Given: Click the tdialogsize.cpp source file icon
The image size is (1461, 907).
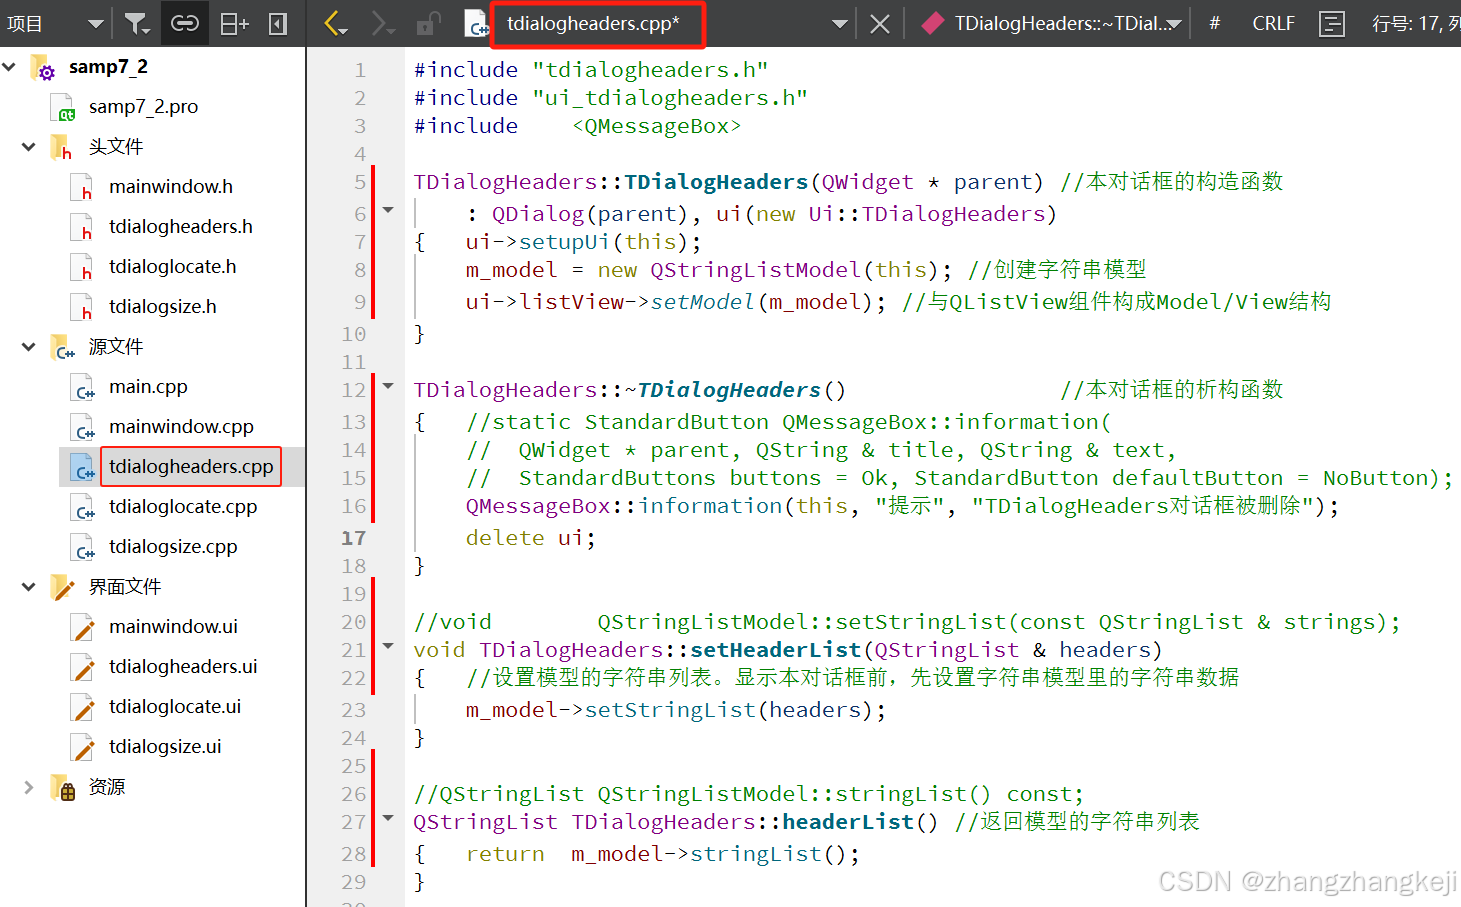Looking at the screenshot, I should click(x=83, y=548).
